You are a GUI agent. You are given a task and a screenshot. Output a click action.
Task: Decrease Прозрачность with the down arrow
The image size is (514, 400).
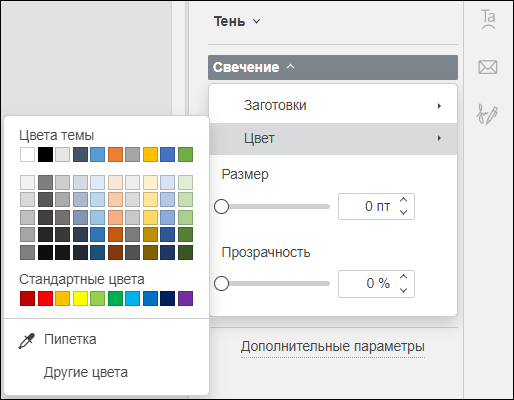point(404,290)
